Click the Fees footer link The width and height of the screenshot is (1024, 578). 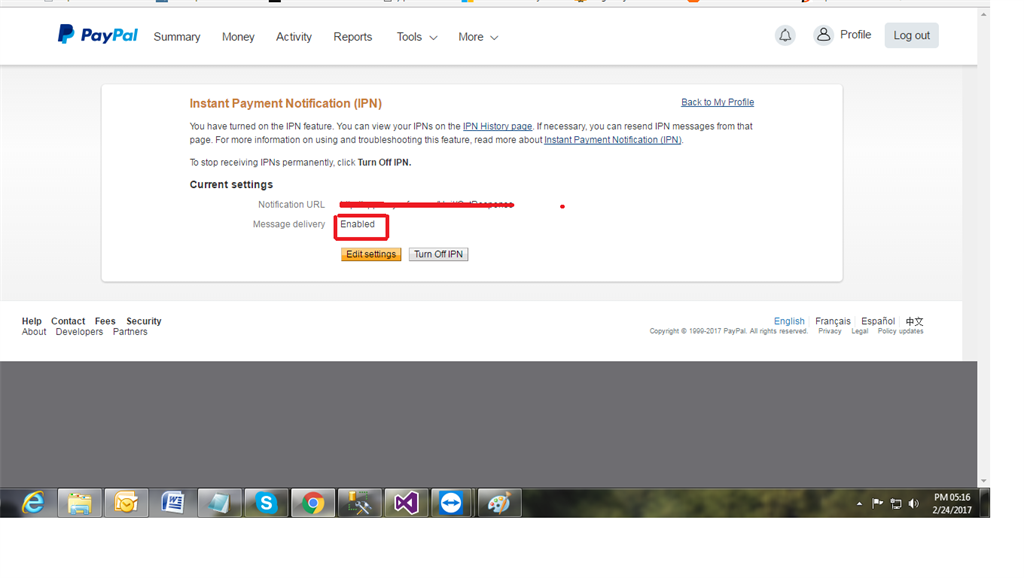coord(105,321)
